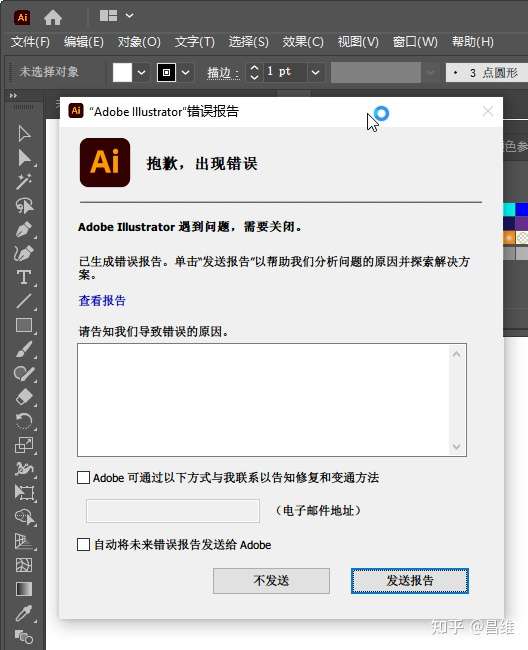Click the 不发送 button
Viewport: 528px width, 650px height.
click(271, 581)
